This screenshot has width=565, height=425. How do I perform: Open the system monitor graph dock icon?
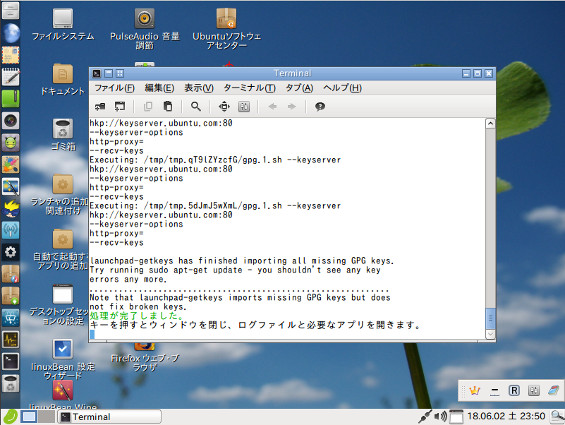(10, 340)
